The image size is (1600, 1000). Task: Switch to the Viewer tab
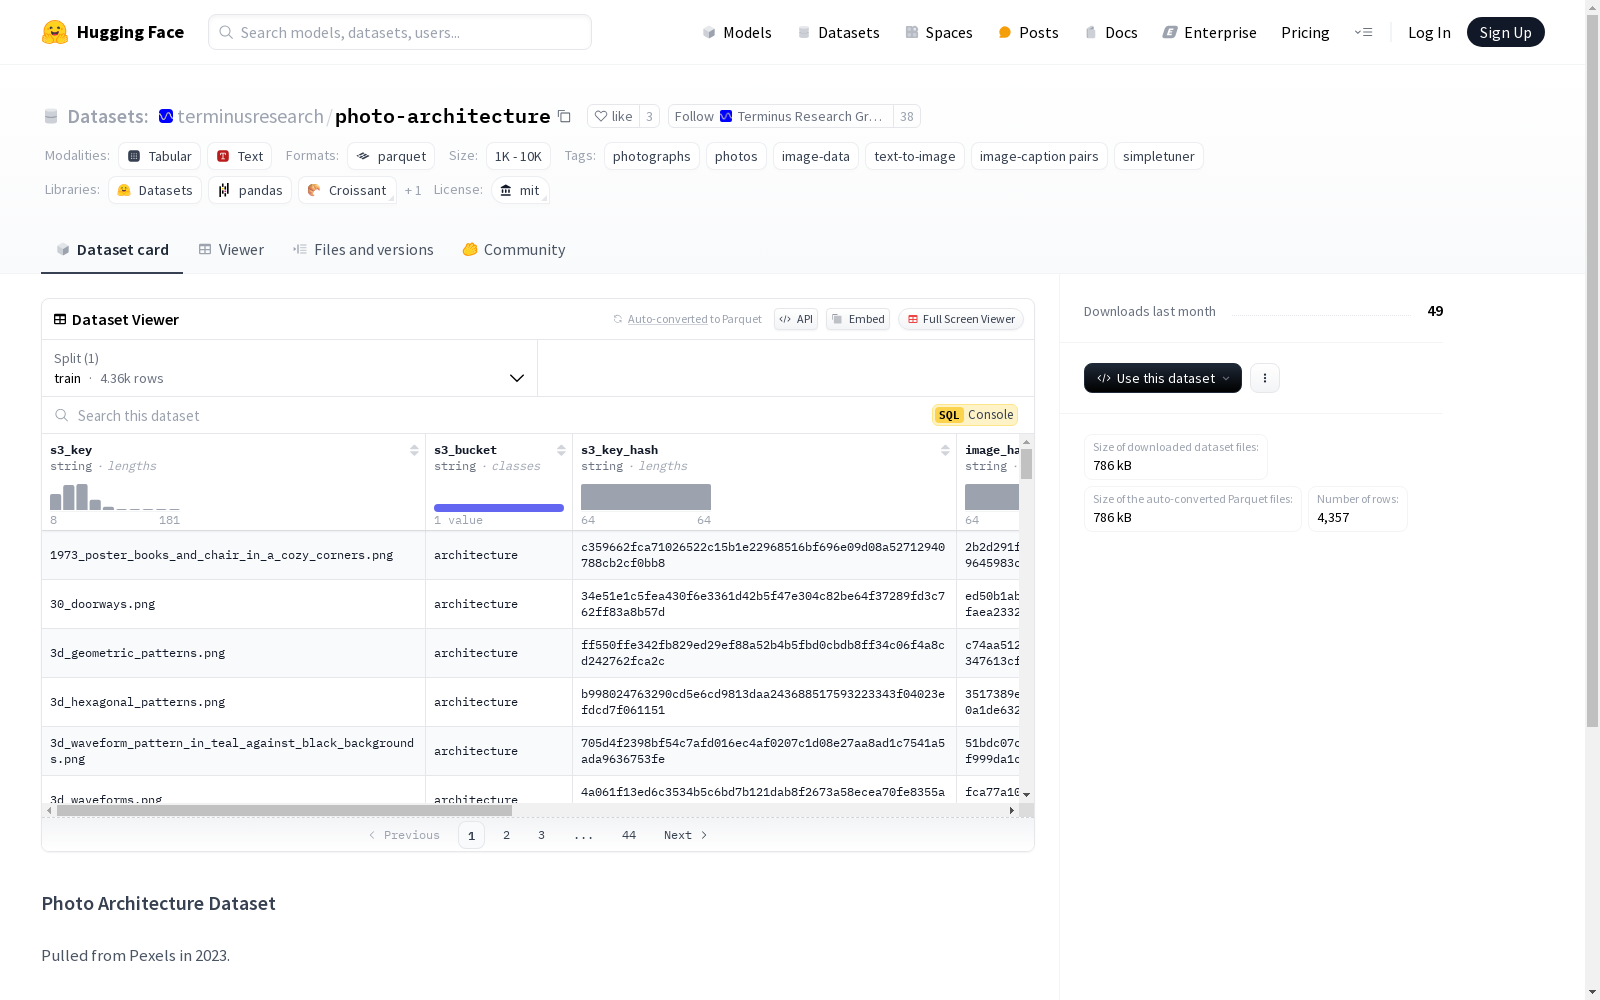click(x=231, y=250)
